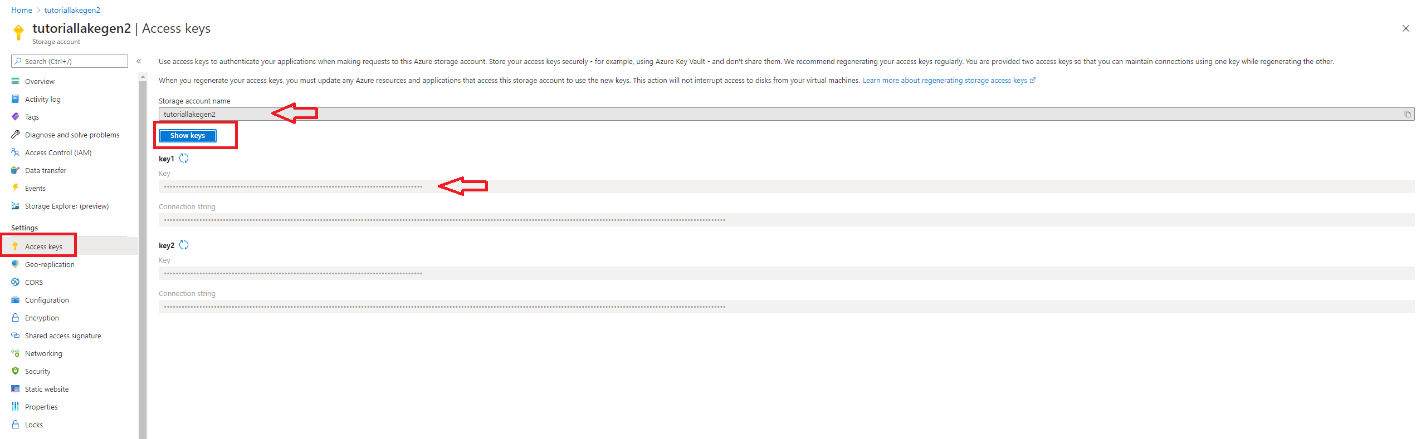
Task: Go to Home breadcrumb link
Action: (21, 9)
